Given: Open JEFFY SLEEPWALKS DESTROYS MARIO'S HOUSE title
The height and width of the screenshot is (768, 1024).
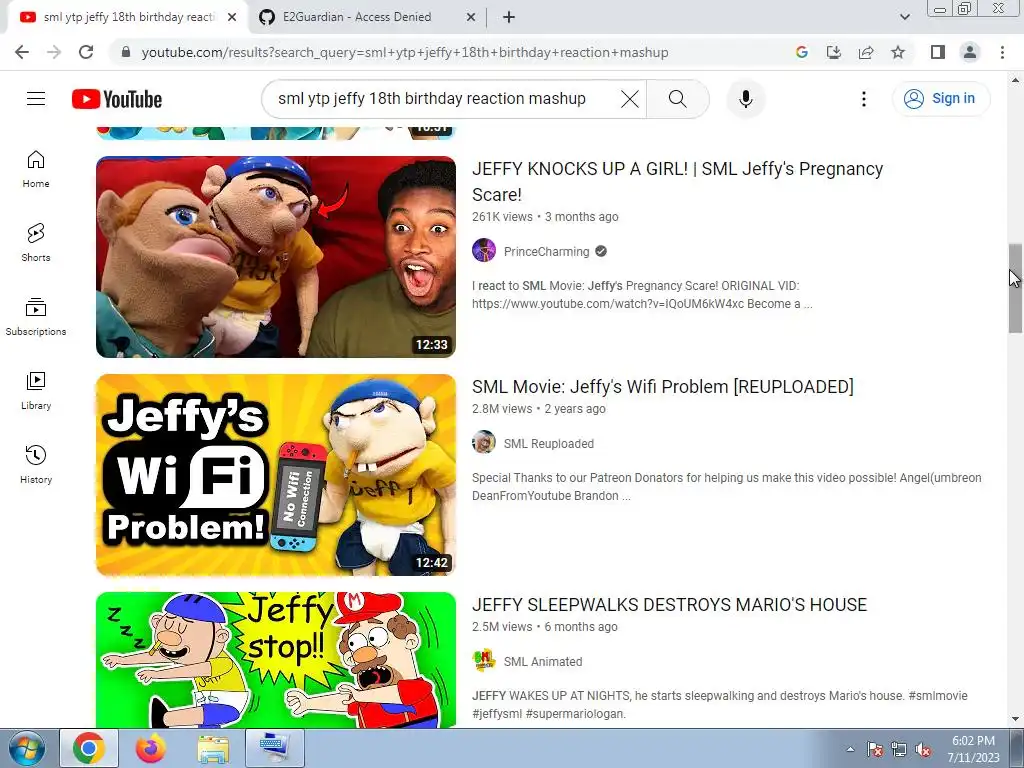Looking at the screenshot, I should [669, 605].
